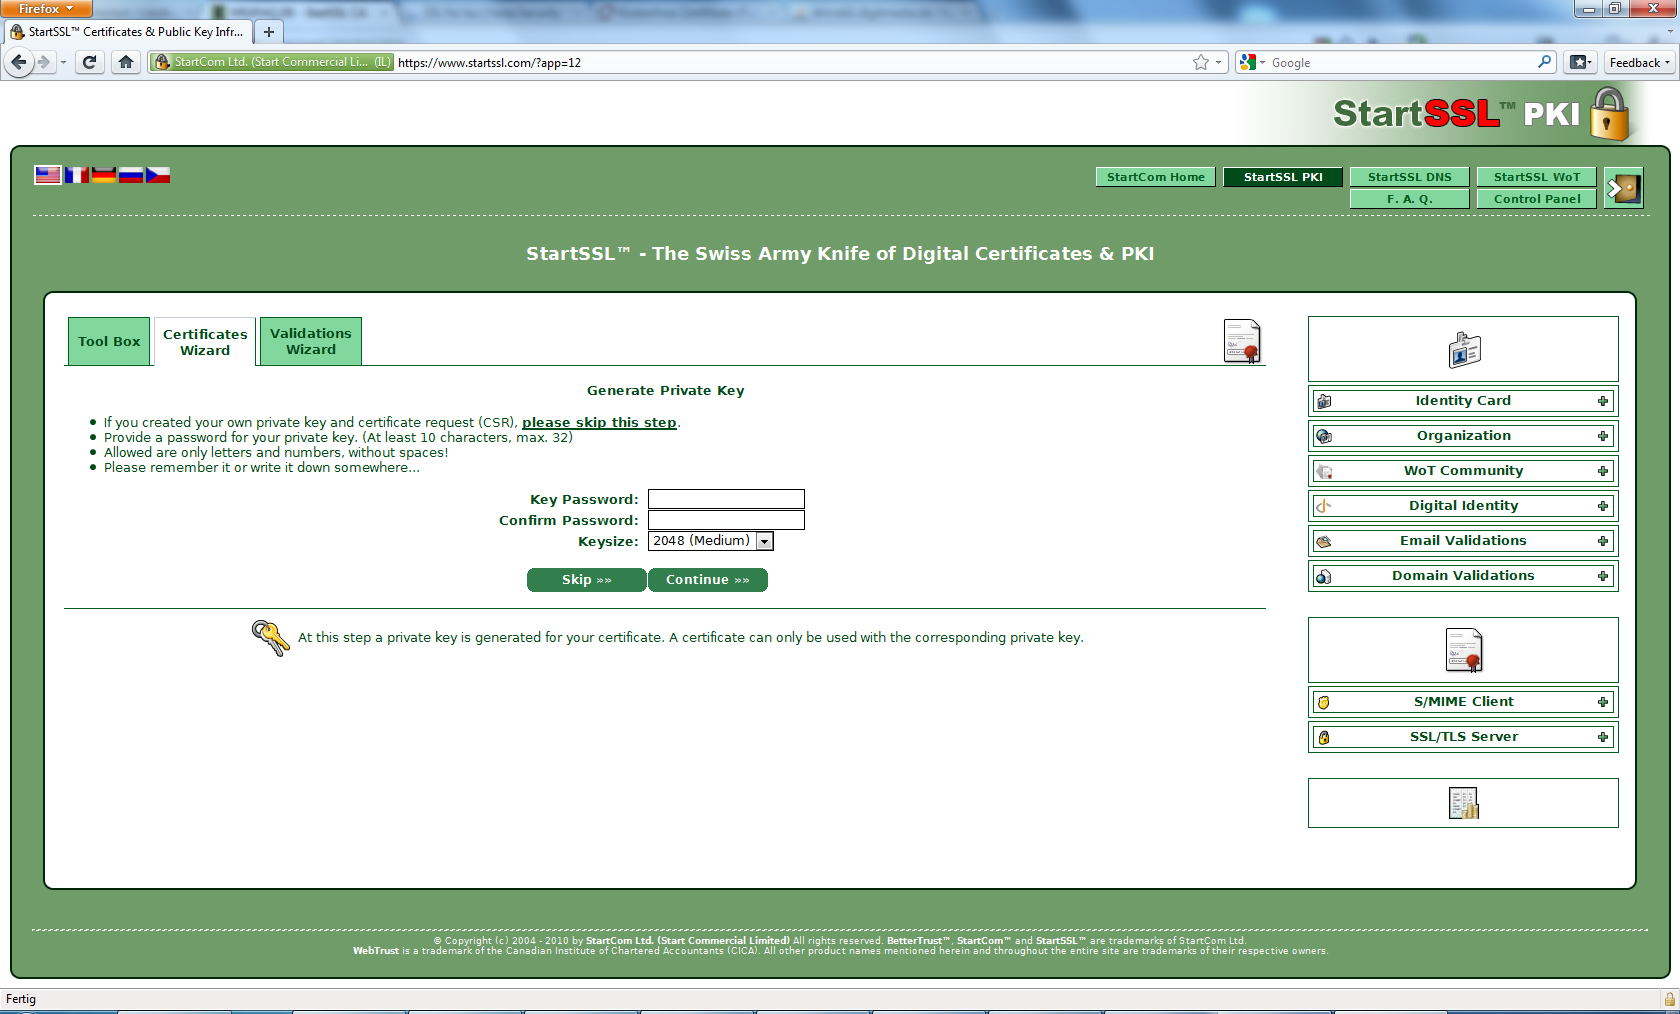This screenshot has width=1680, height=1014.
Task: Open the Control Panel
Action: tap(1537, 199)
